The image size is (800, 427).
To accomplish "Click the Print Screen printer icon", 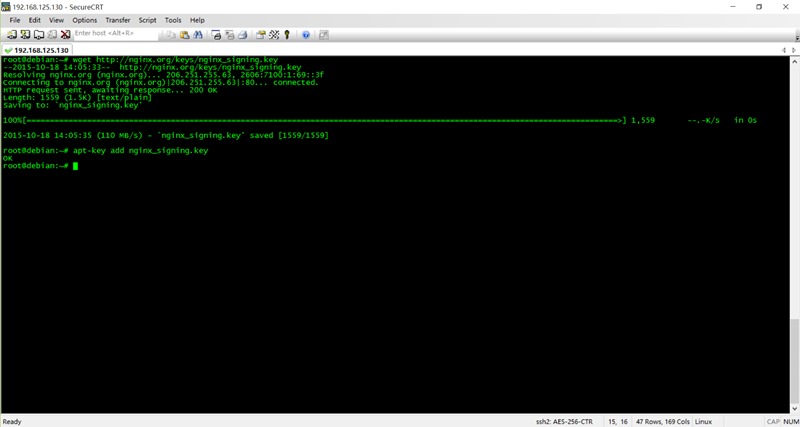I will click(216, 35).
